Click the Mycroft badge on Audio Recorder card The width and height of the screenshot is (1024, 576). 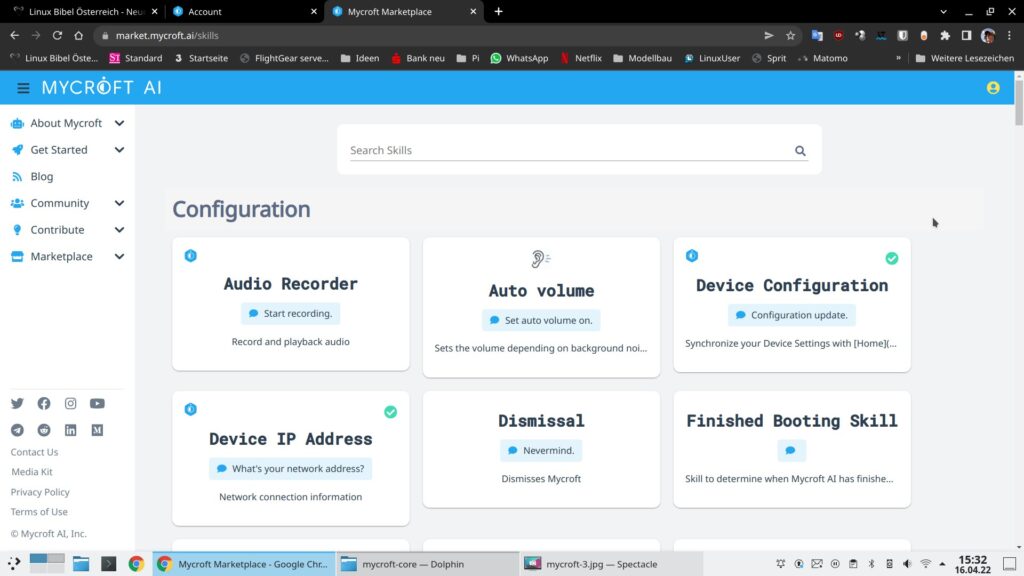pos(191,255)
